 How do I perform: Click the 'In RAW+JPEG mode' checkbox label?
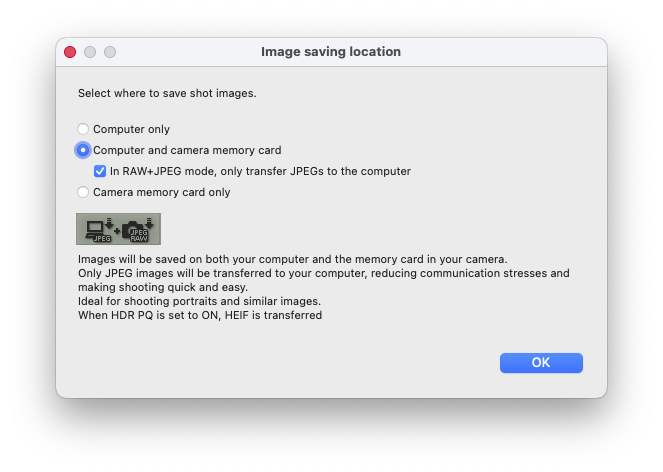pos(260,171)
